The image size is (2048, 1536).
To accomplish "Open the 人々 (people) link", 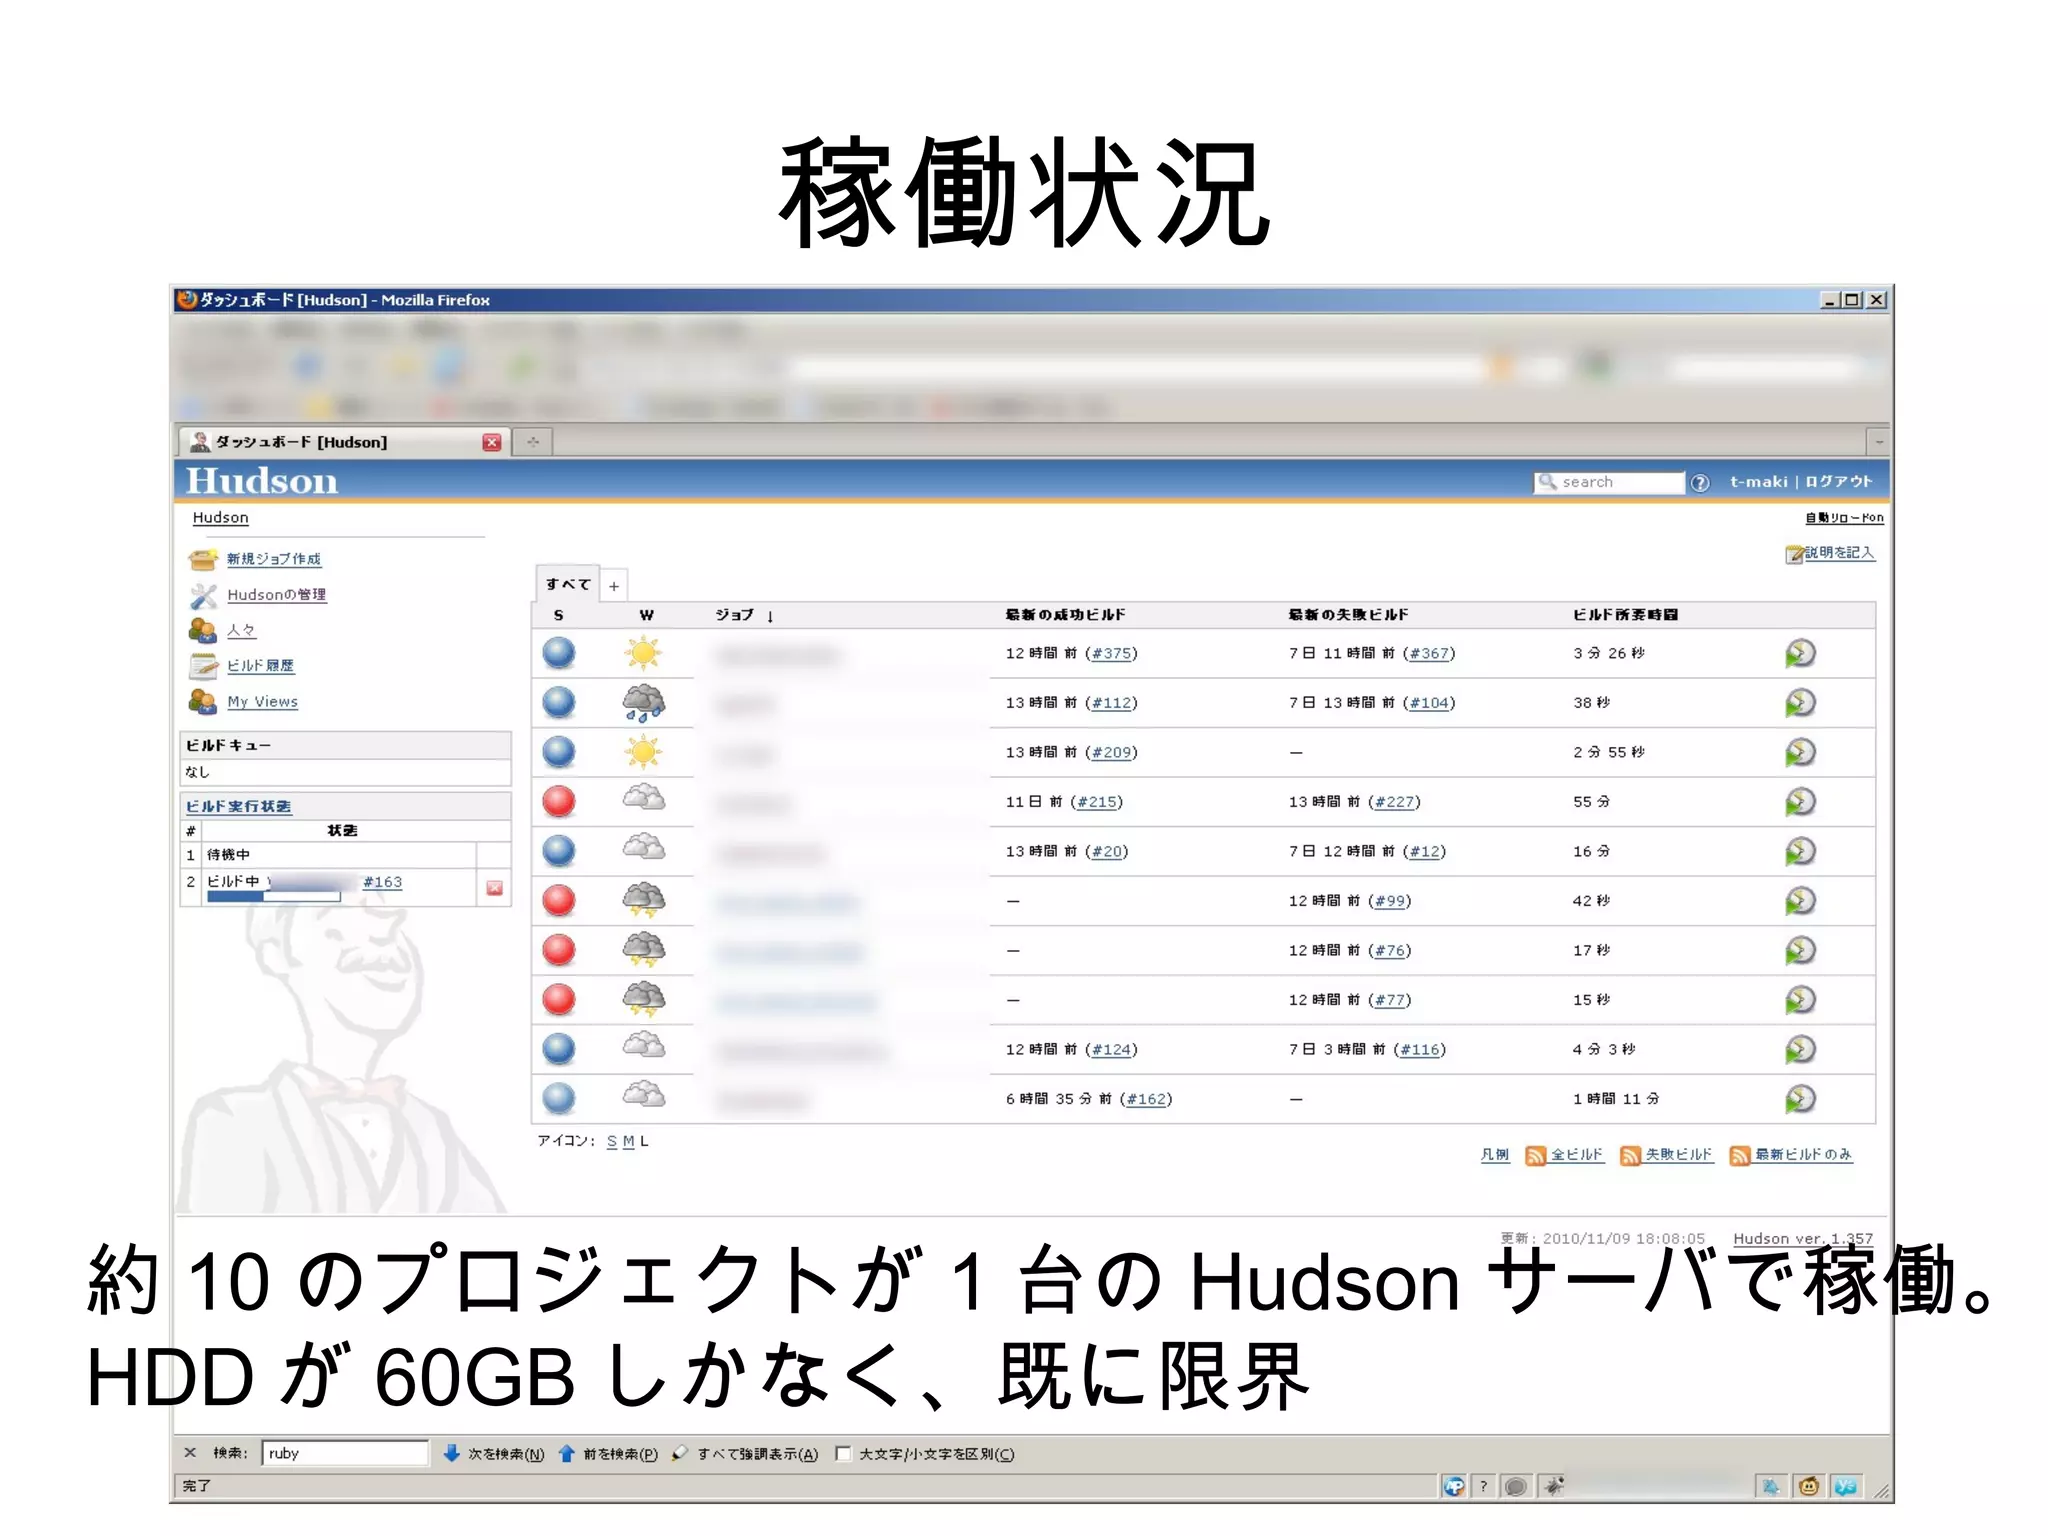I will tap(241, 630).
